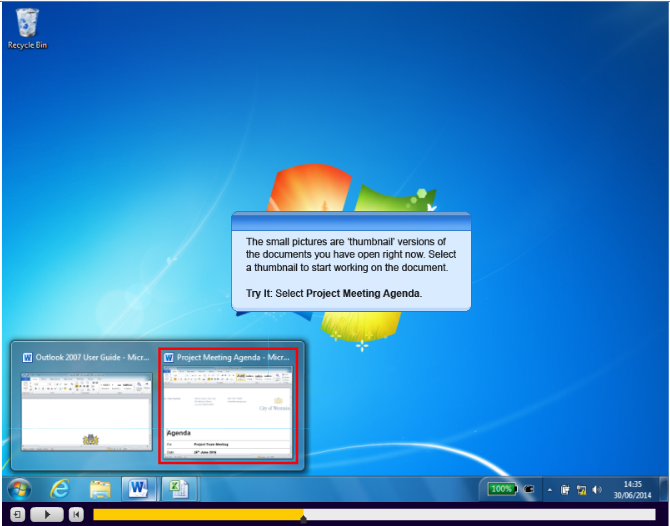
Task: Open the Recycle Bin desktop icon
Action: [26, 25]
